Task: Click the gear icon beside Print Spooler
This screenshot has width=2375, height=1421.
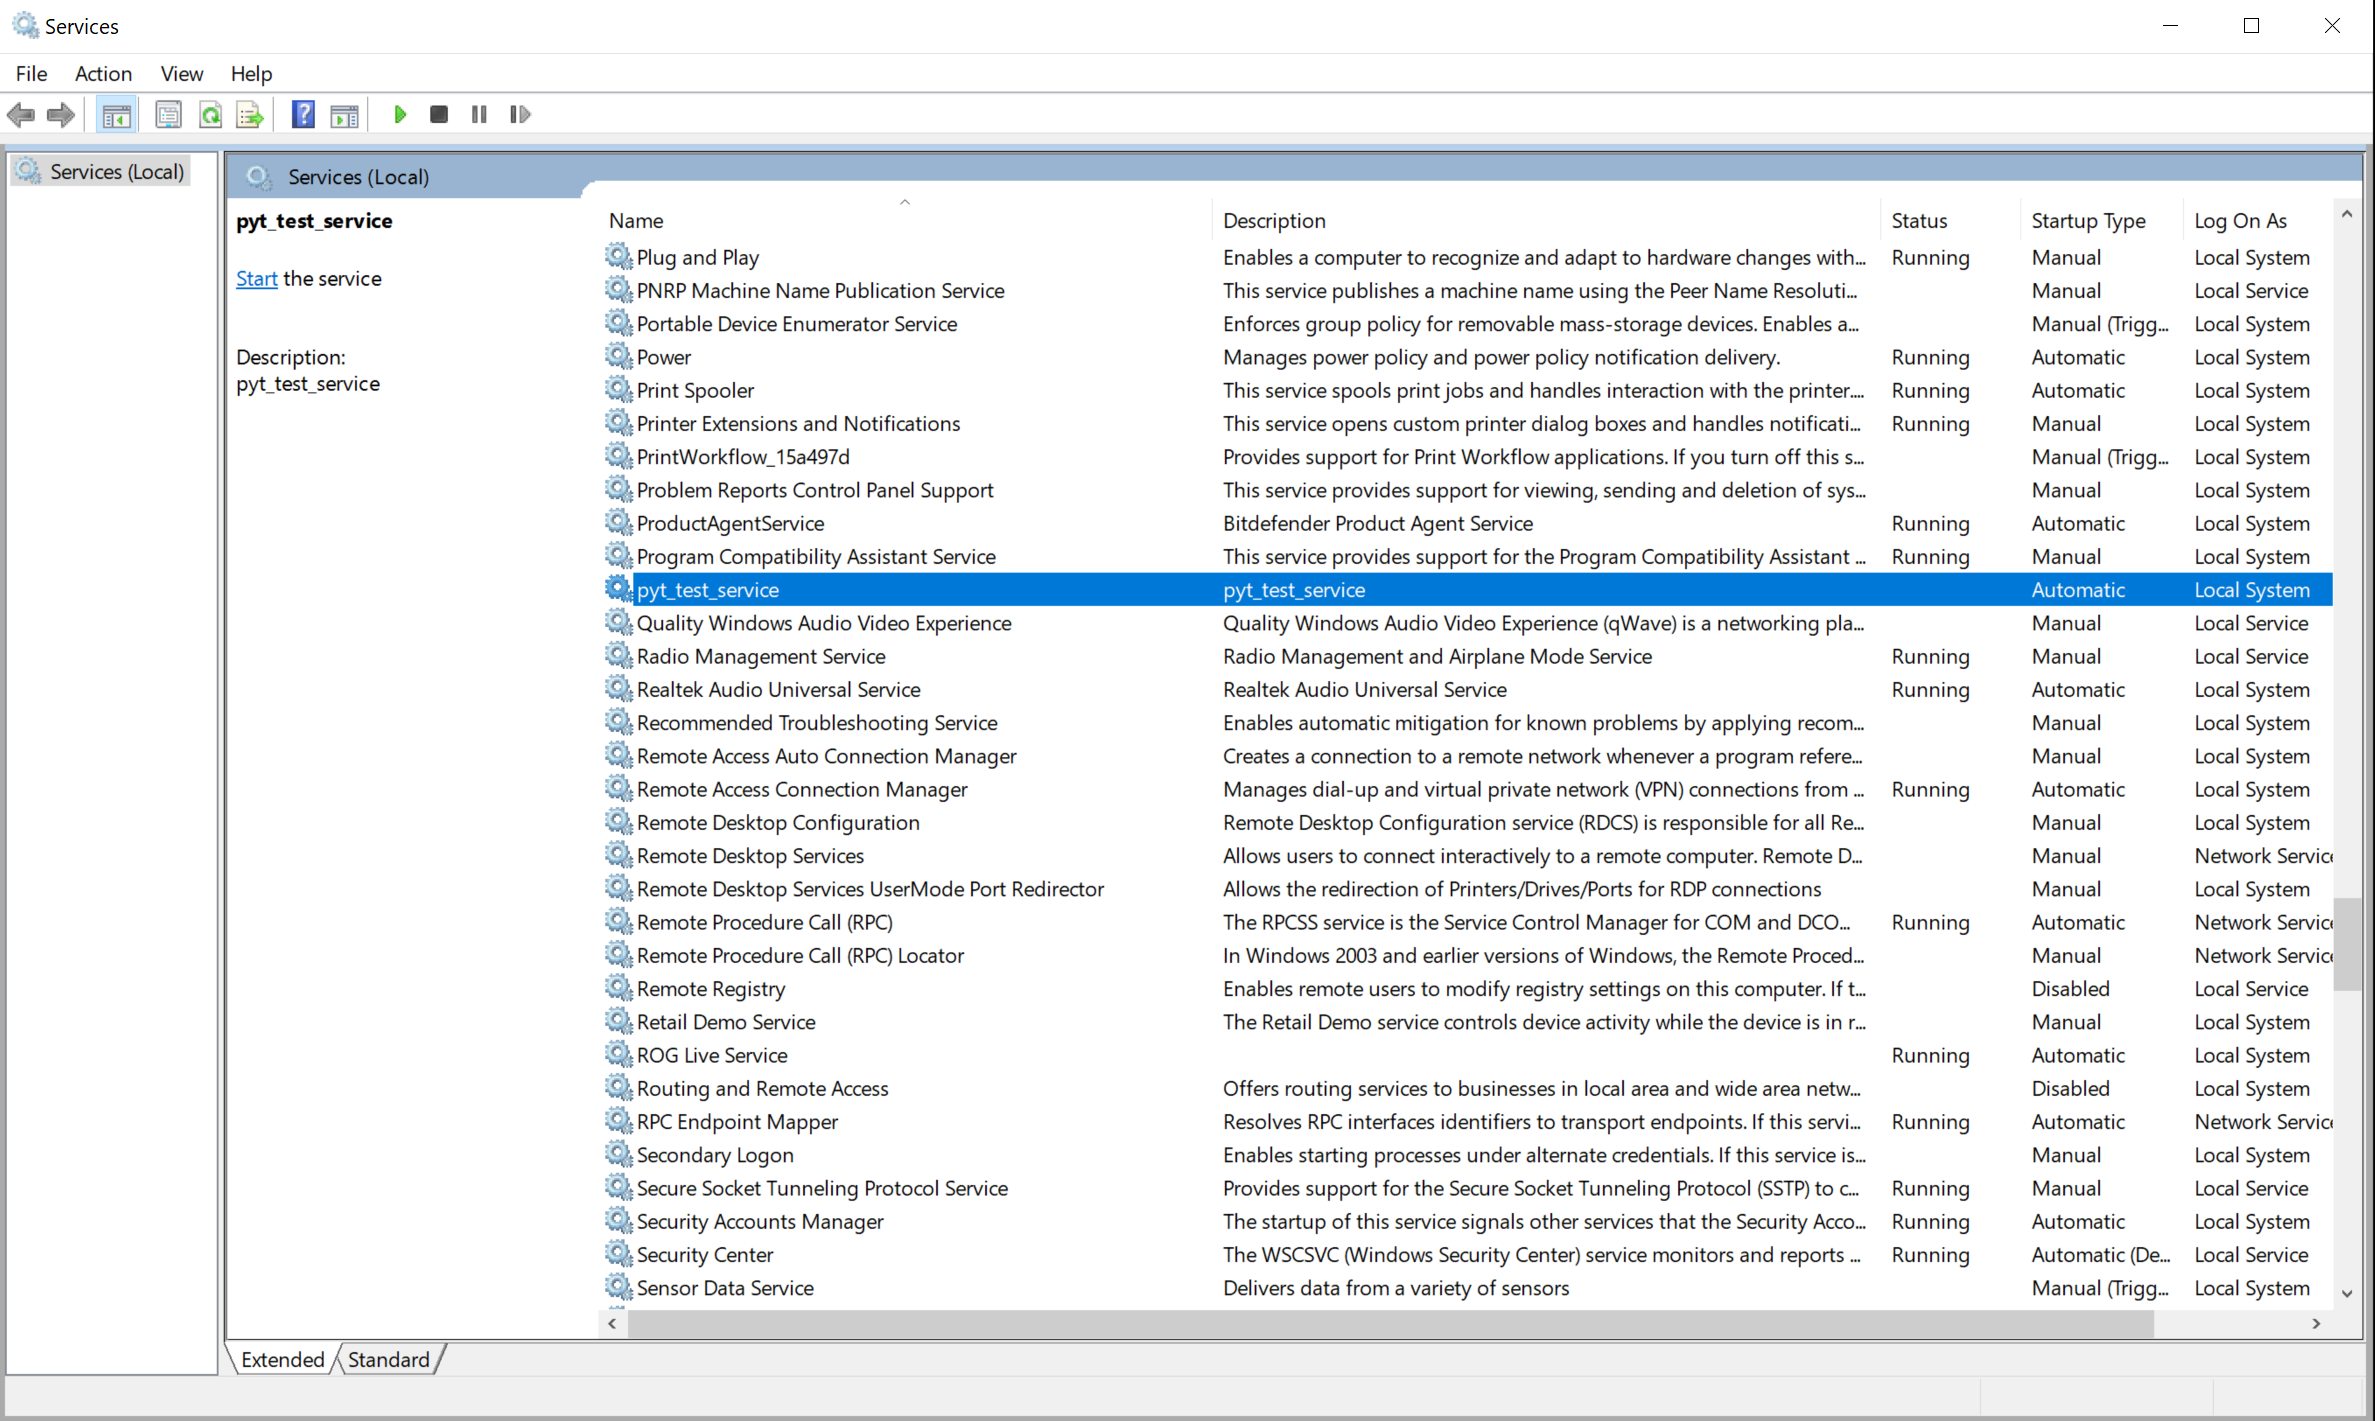Action: click(x=619, y=389)
